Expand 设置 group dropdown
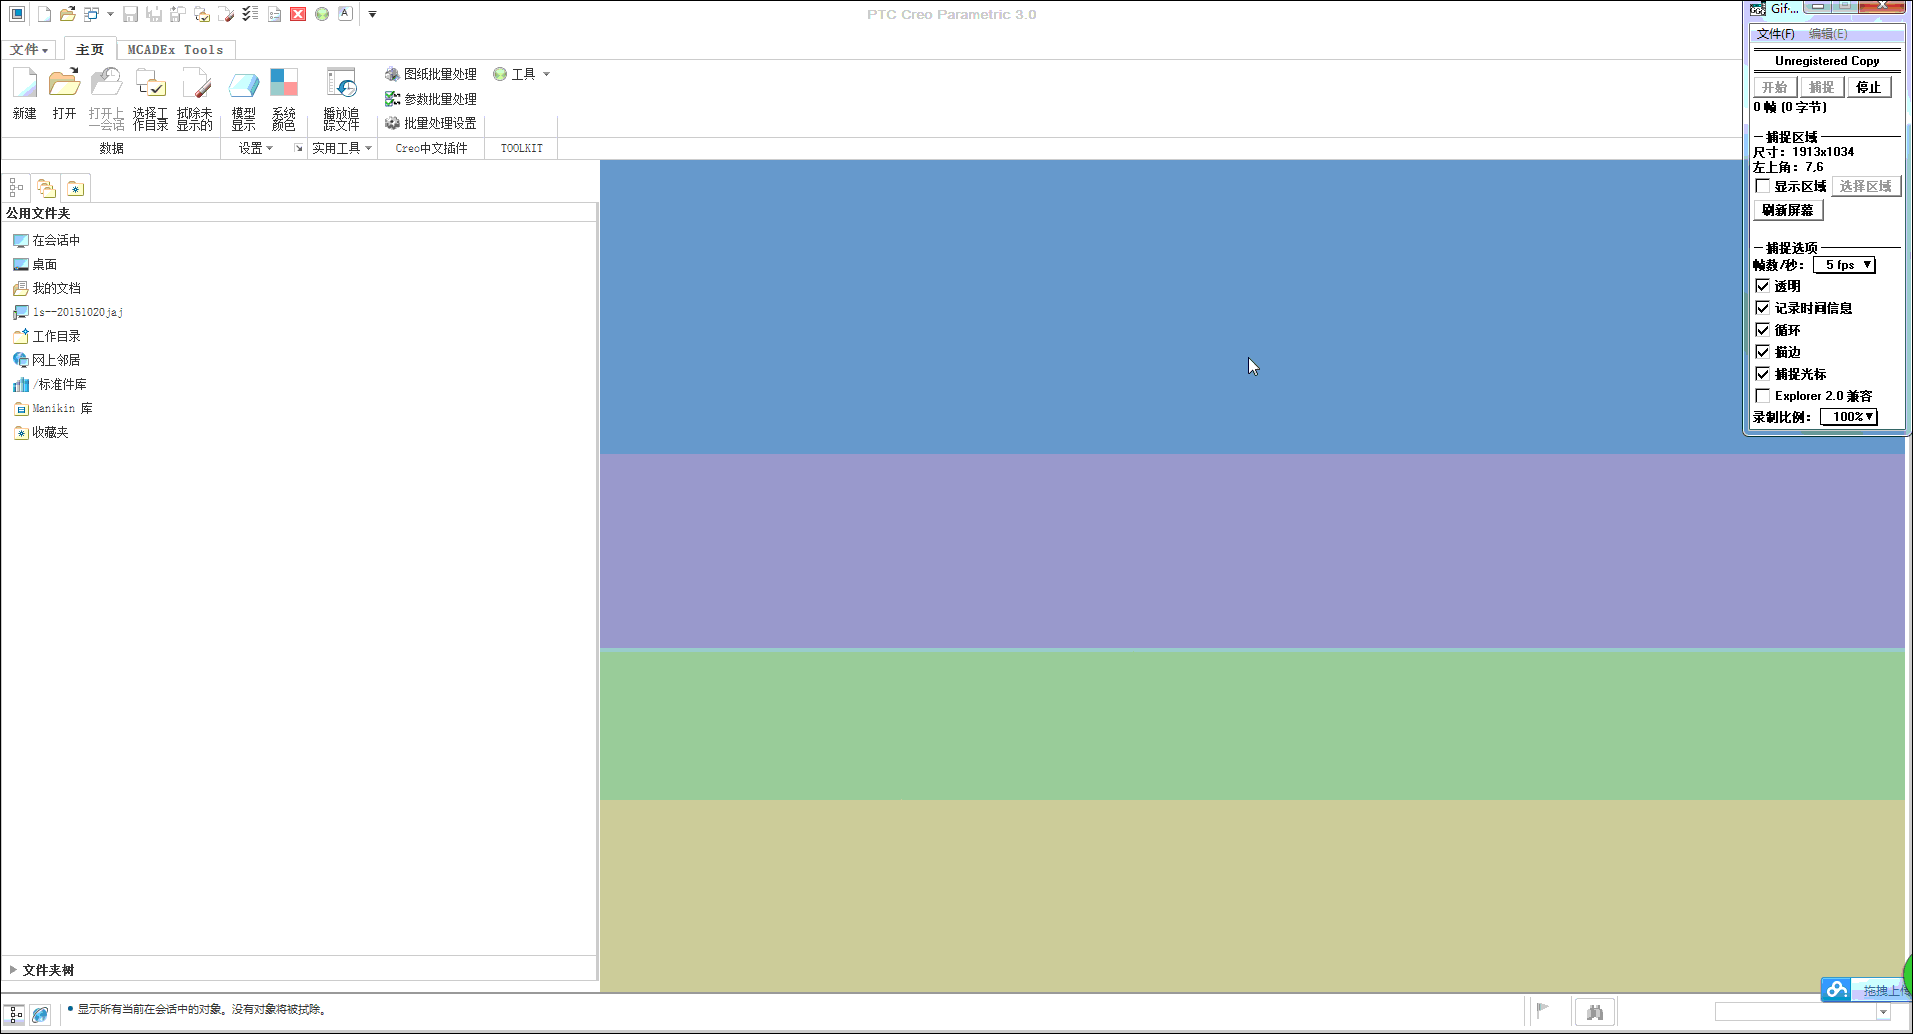 (255, 148)
